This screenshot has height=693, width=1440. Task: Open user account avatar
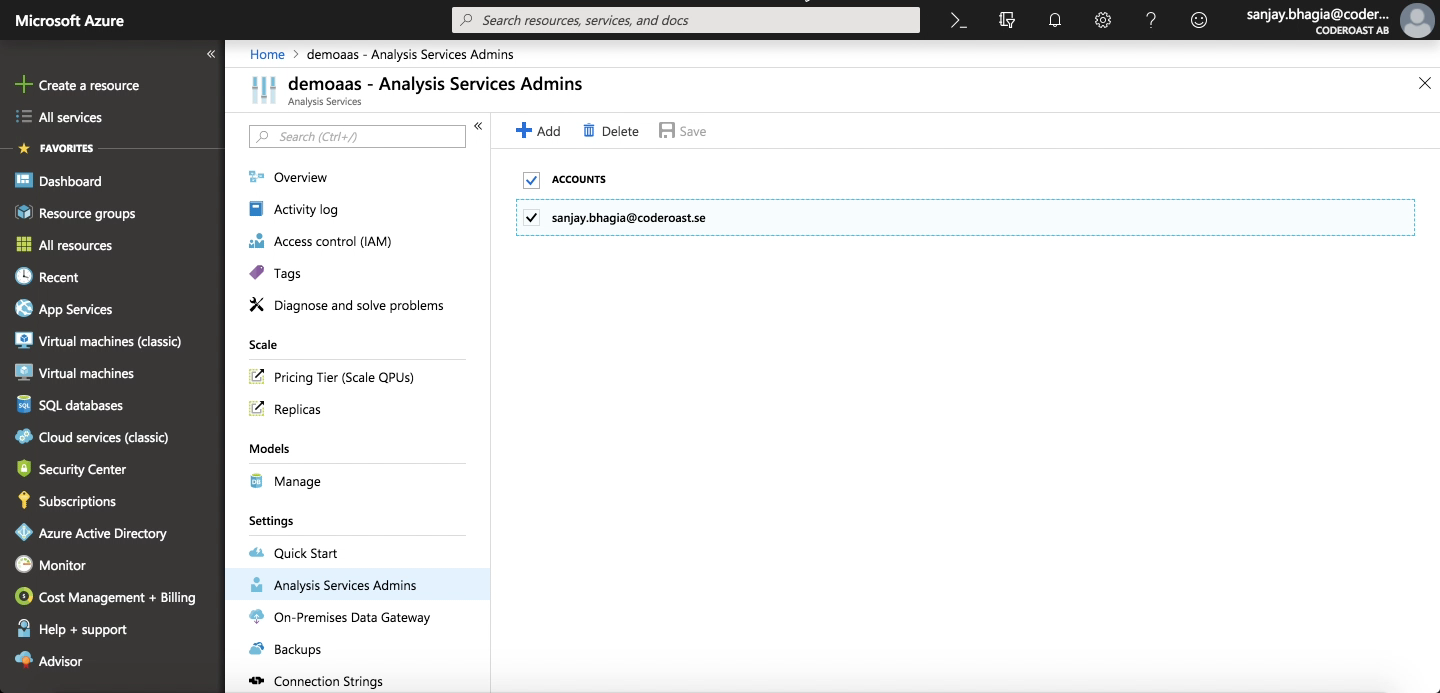1417,20
